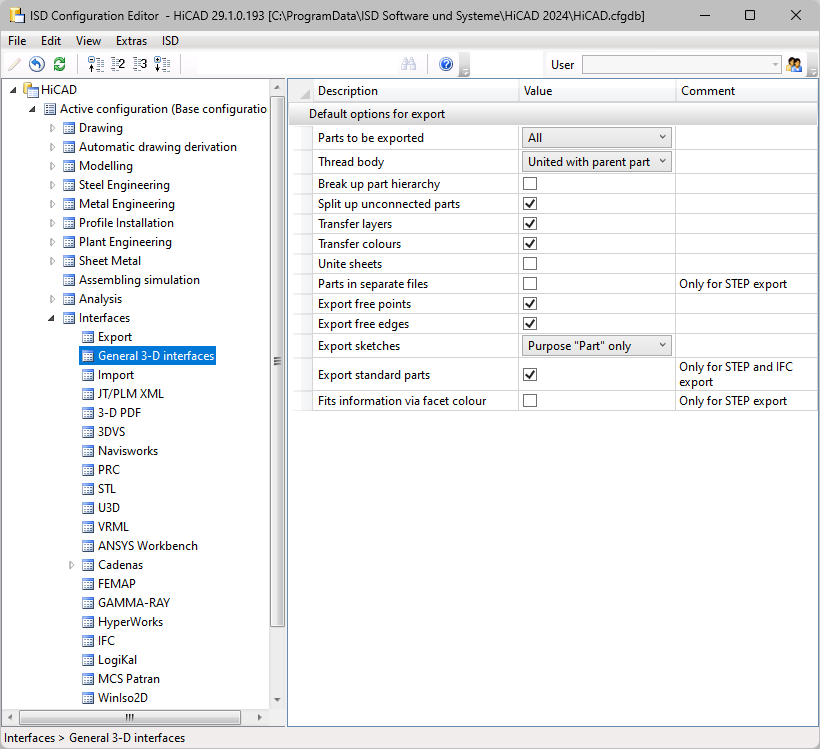Click the Value column header
Screen dimensions: 820x749
(597, 91)
